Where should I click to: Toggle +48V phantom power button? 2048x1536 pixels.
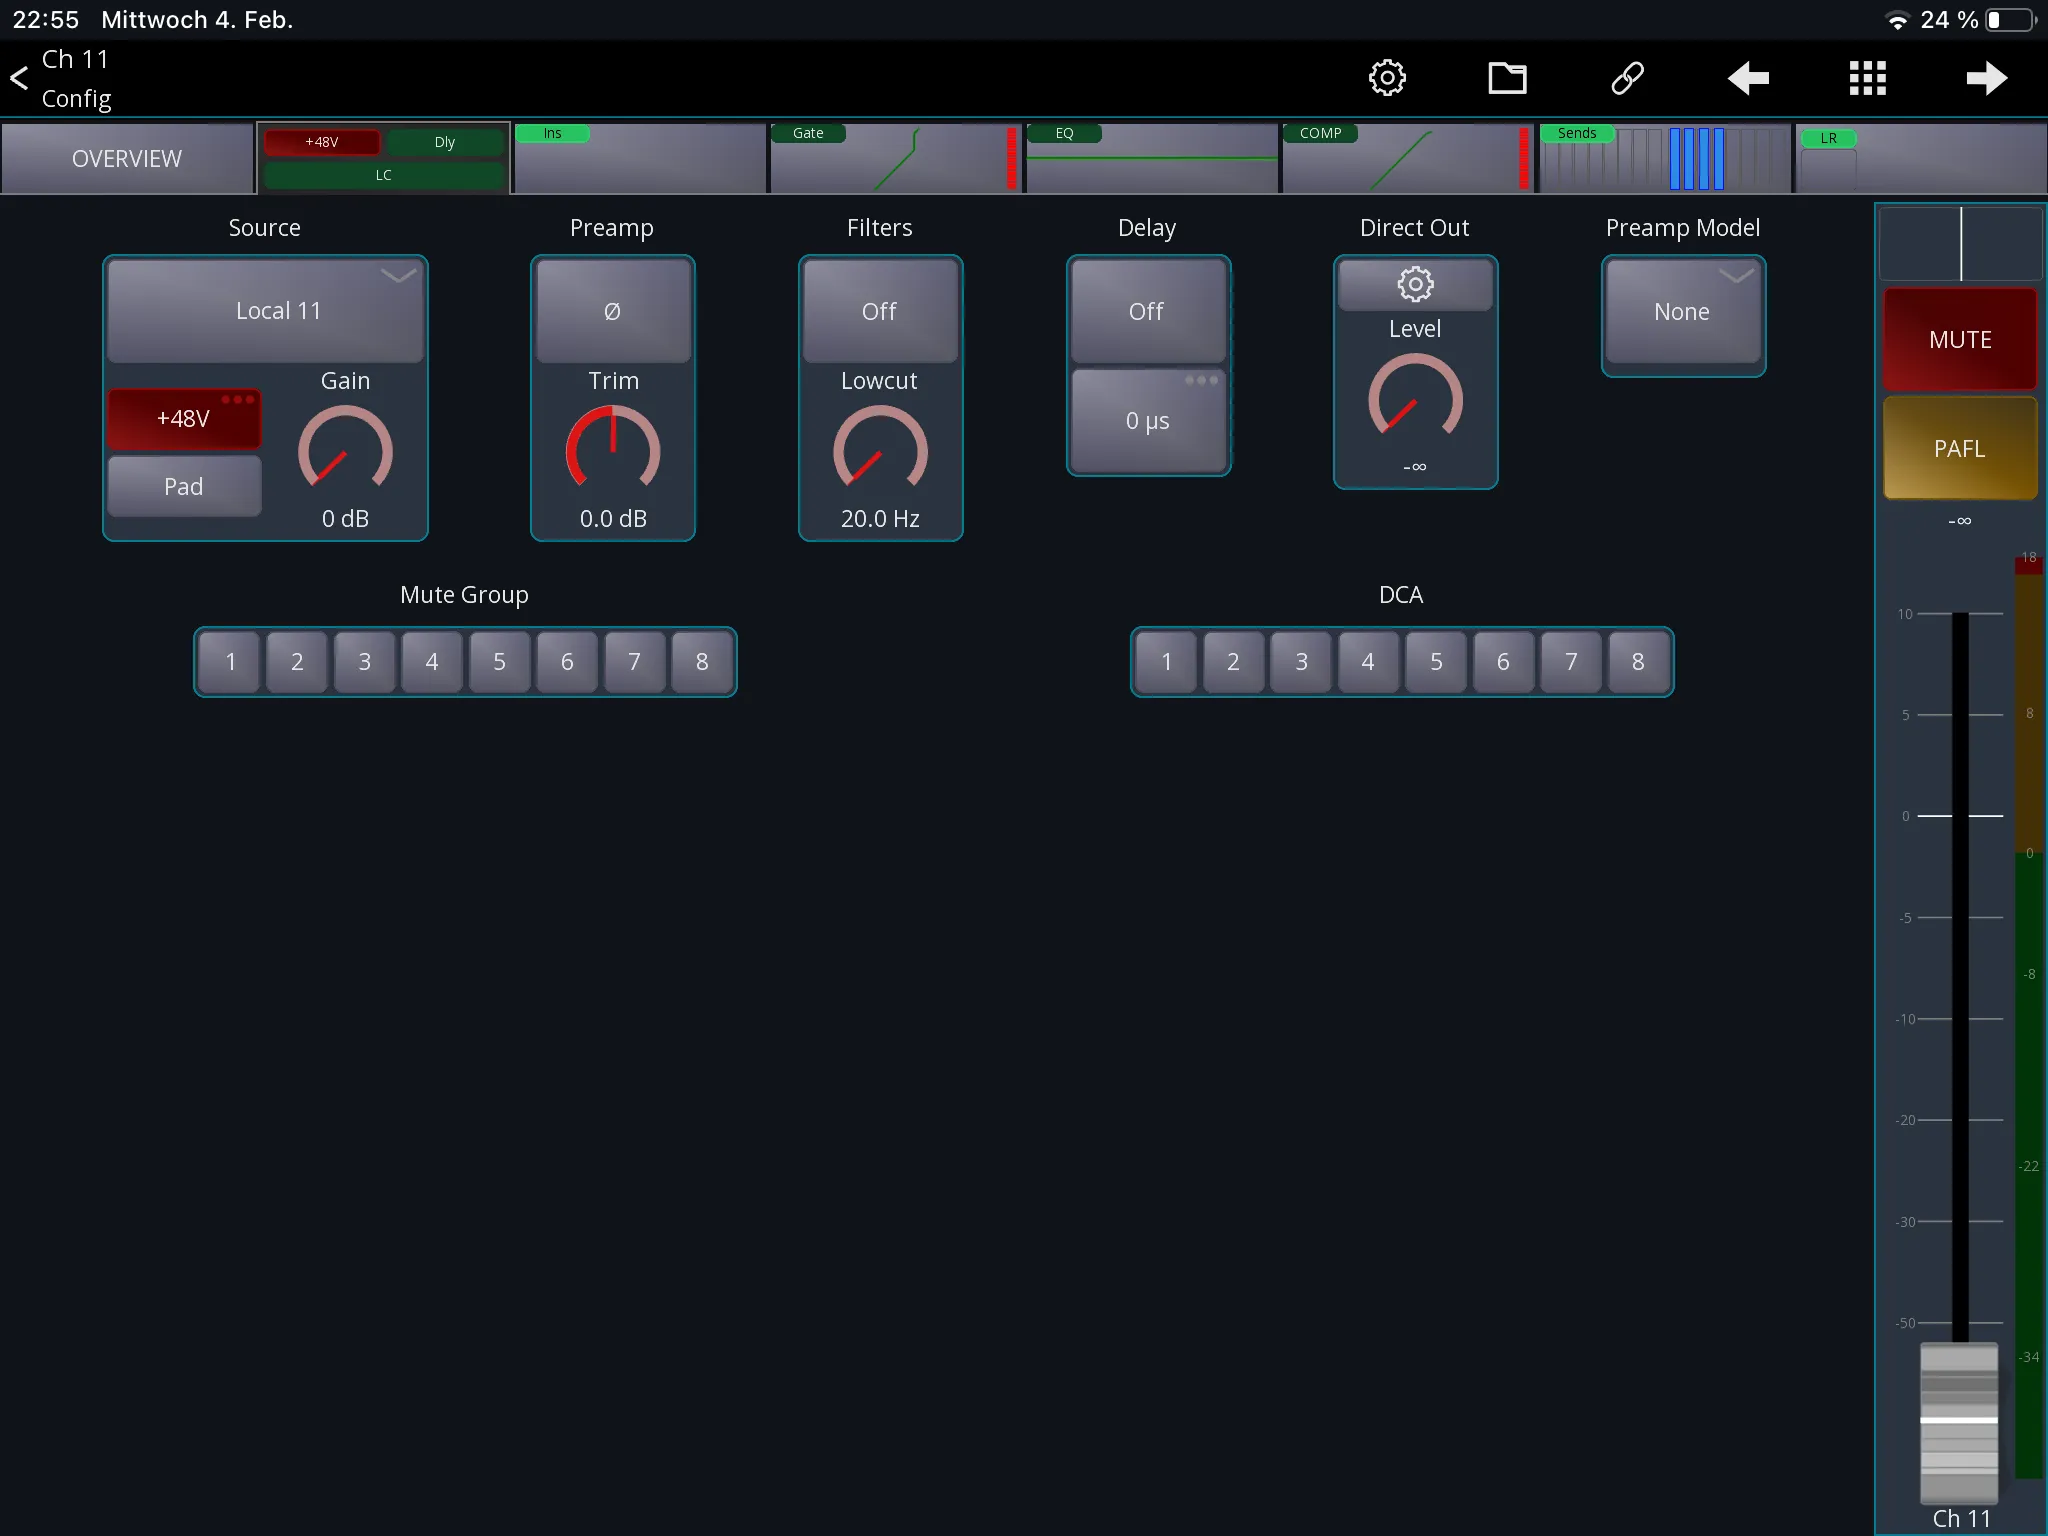coord(184,419)
